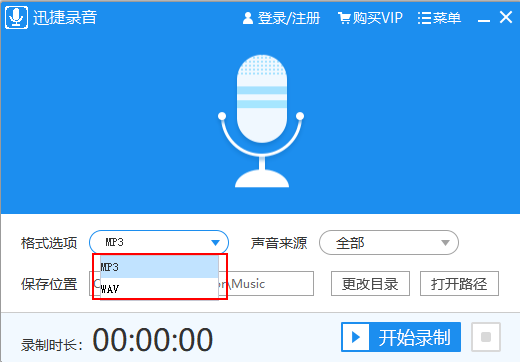Click the 保存位置 label
This screenshot has height=362, width=520.
49,284
